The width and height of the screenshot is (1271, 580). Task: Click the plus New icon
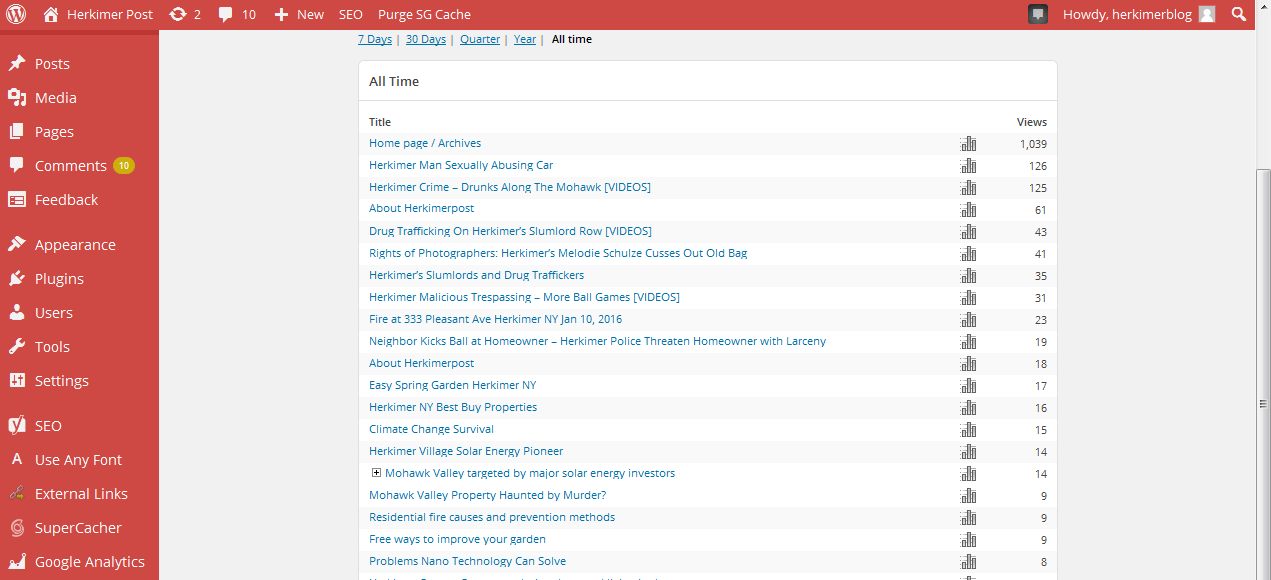tap(281, 14)
